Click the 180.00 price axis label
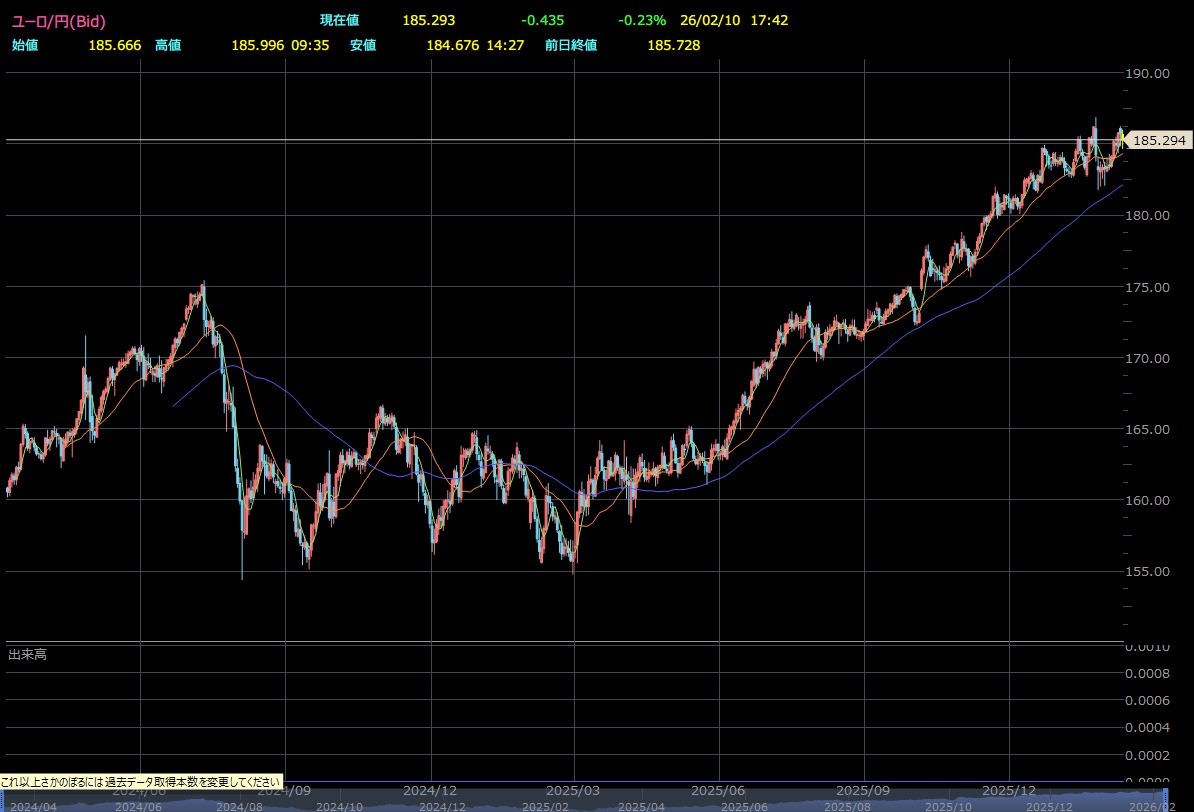The width and height of the screenshot is (1194, 812). 1148,216
